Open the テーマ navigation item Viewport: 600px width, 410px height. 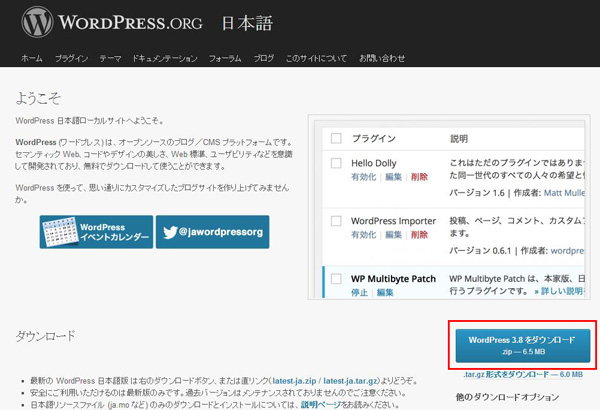(110, 59)
